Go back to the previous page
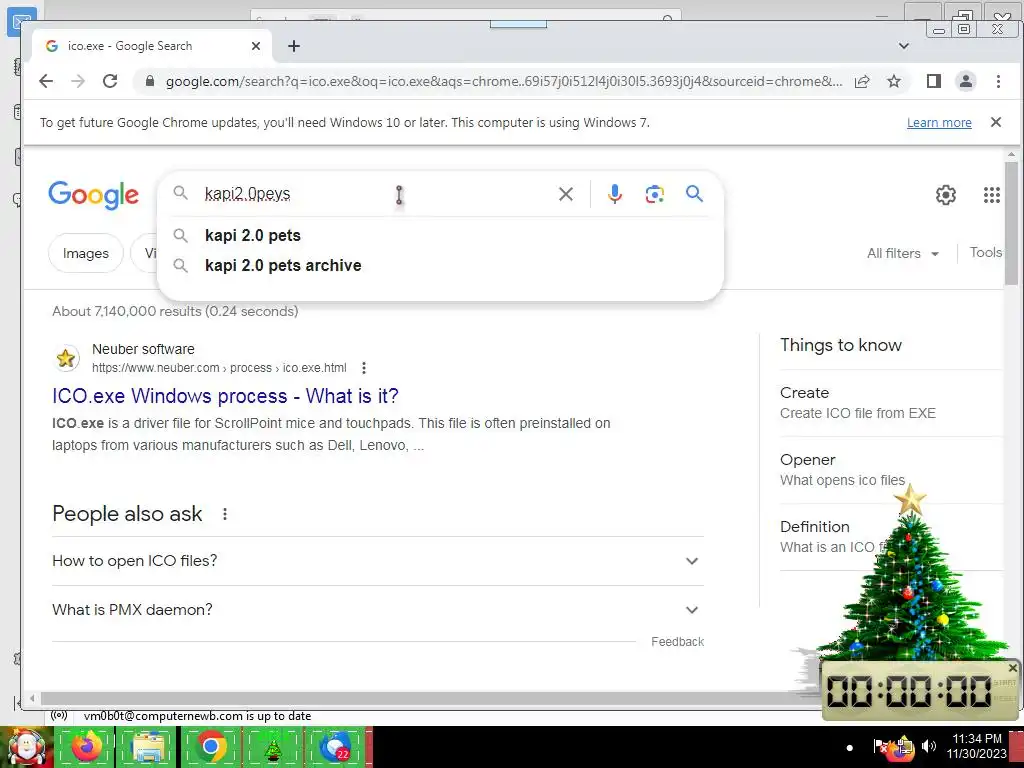Screen dimensions: 1024x768 tap(46, 81)
